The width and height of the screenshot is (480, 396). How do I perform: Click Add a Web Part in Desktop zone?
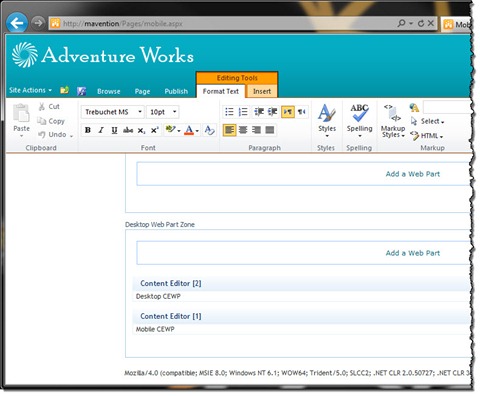413,253
